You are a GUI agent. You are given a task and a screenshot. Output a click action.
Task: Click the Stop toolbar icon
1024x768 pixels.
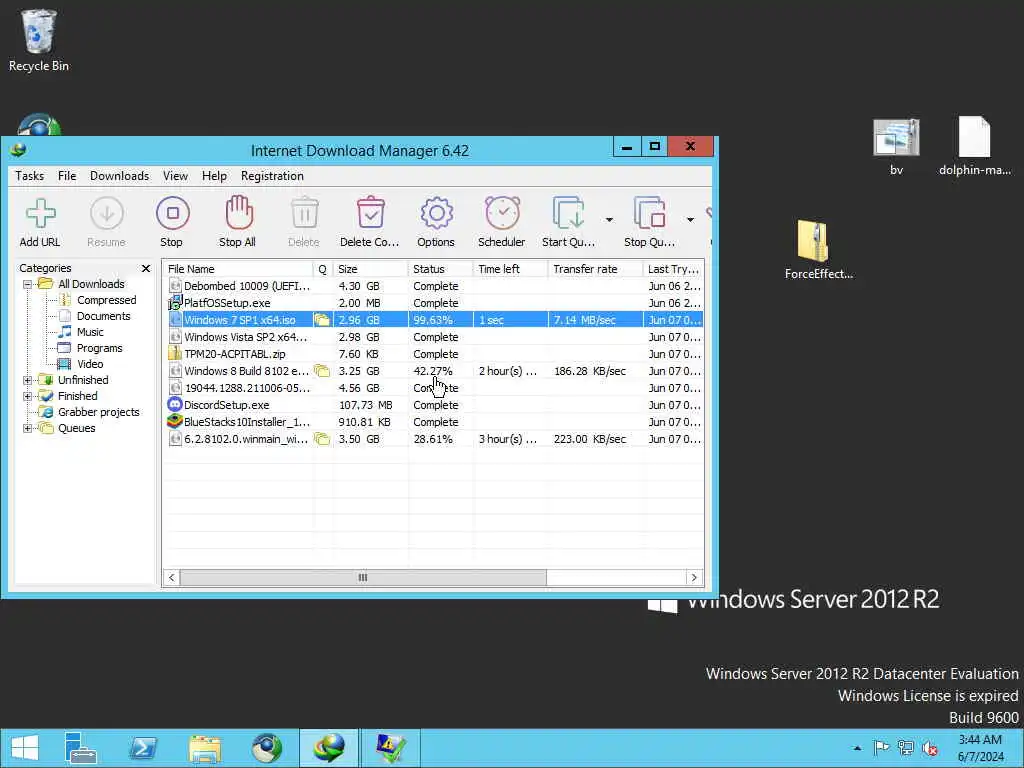[x=172, y=222]
